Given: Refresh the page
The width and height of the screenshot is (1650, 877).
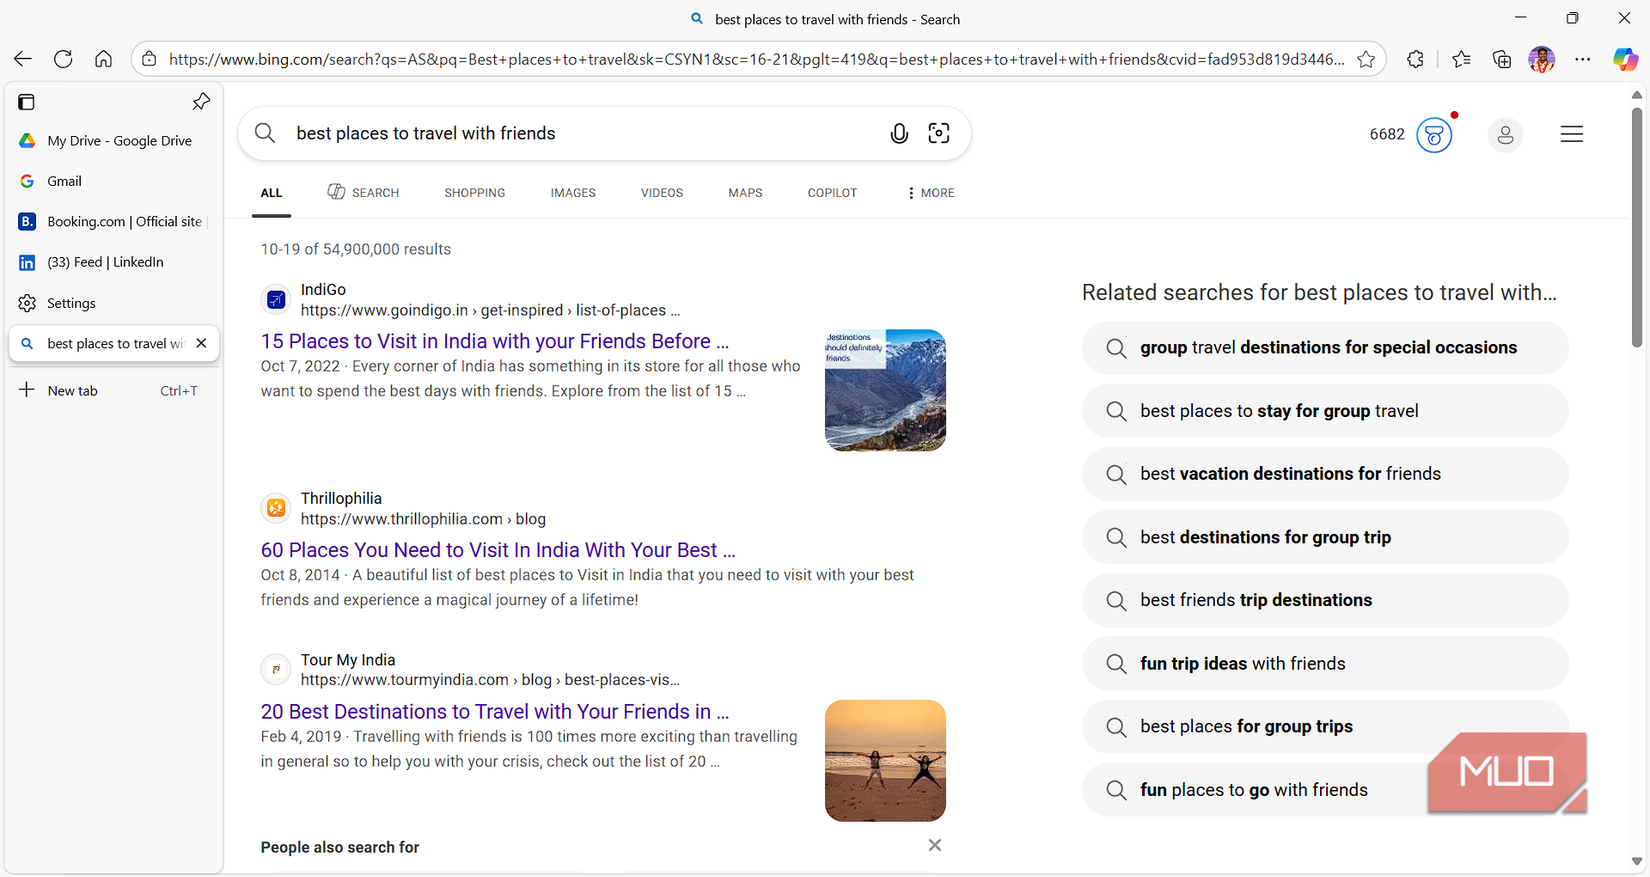Looking at the screenshot, I should click(63, 60).
